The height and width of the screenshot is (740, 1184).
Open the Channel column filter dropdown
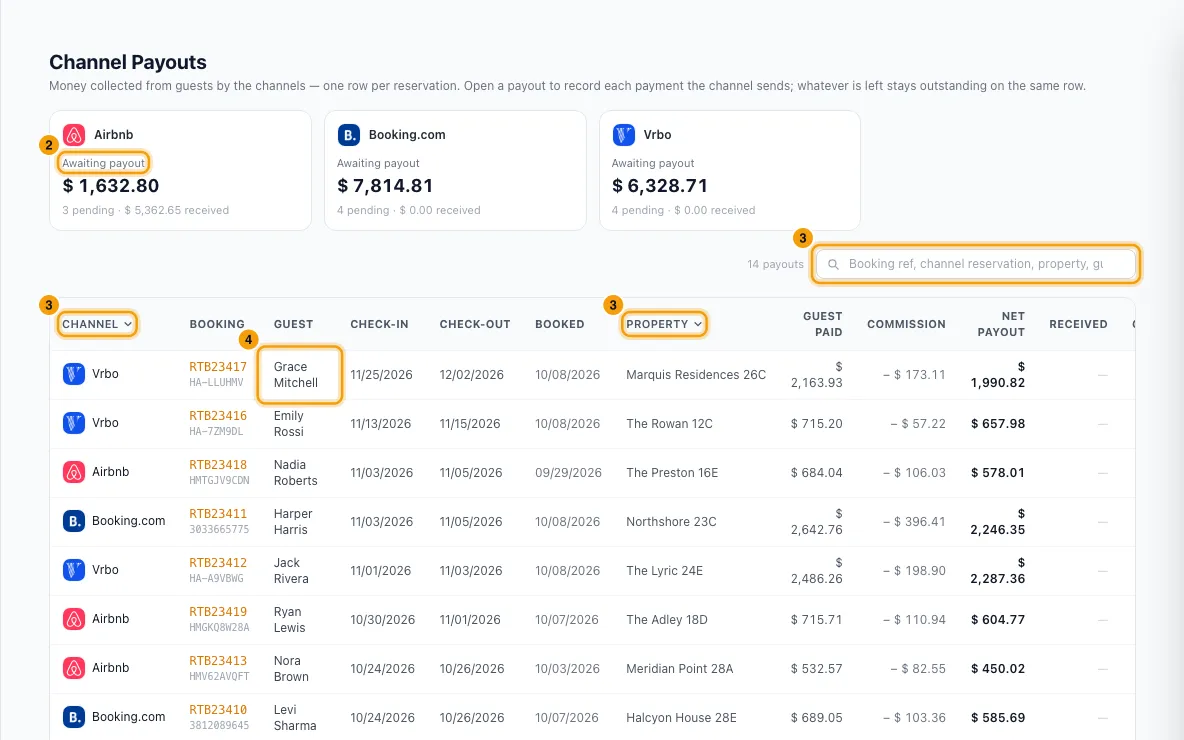97,324
